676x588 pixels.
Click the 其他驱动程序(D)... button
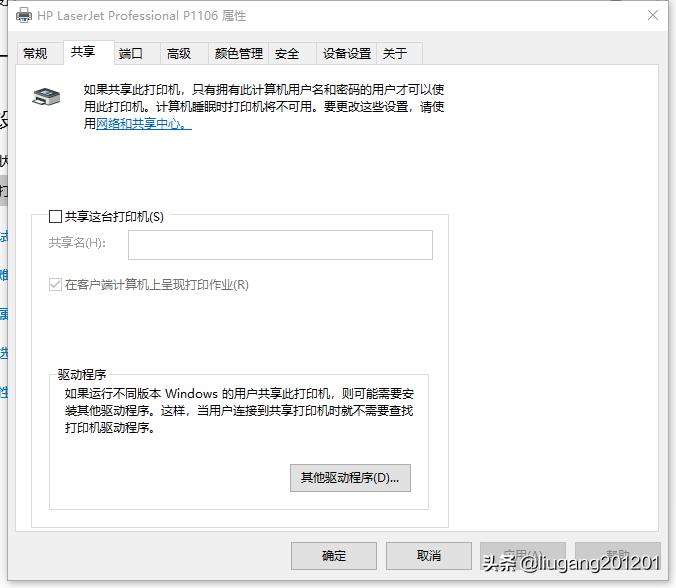click(x=350, y=478)
